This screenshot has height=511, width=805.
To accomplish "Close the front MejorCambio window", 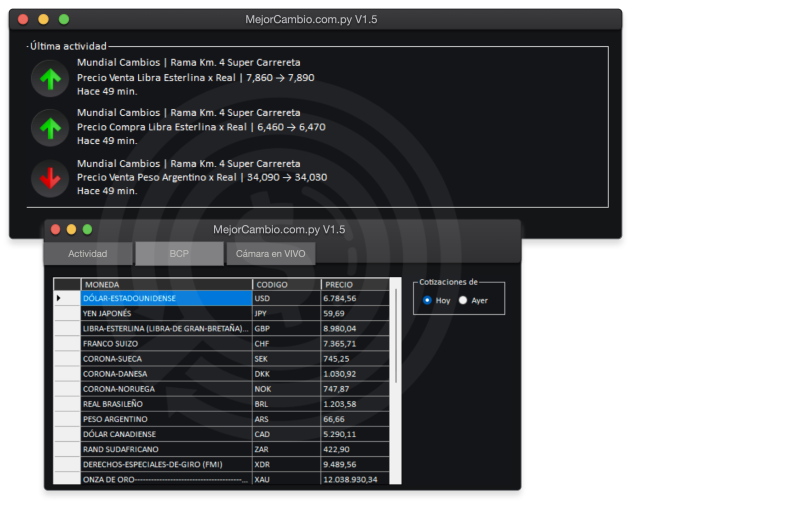I will tap(56, 229).
